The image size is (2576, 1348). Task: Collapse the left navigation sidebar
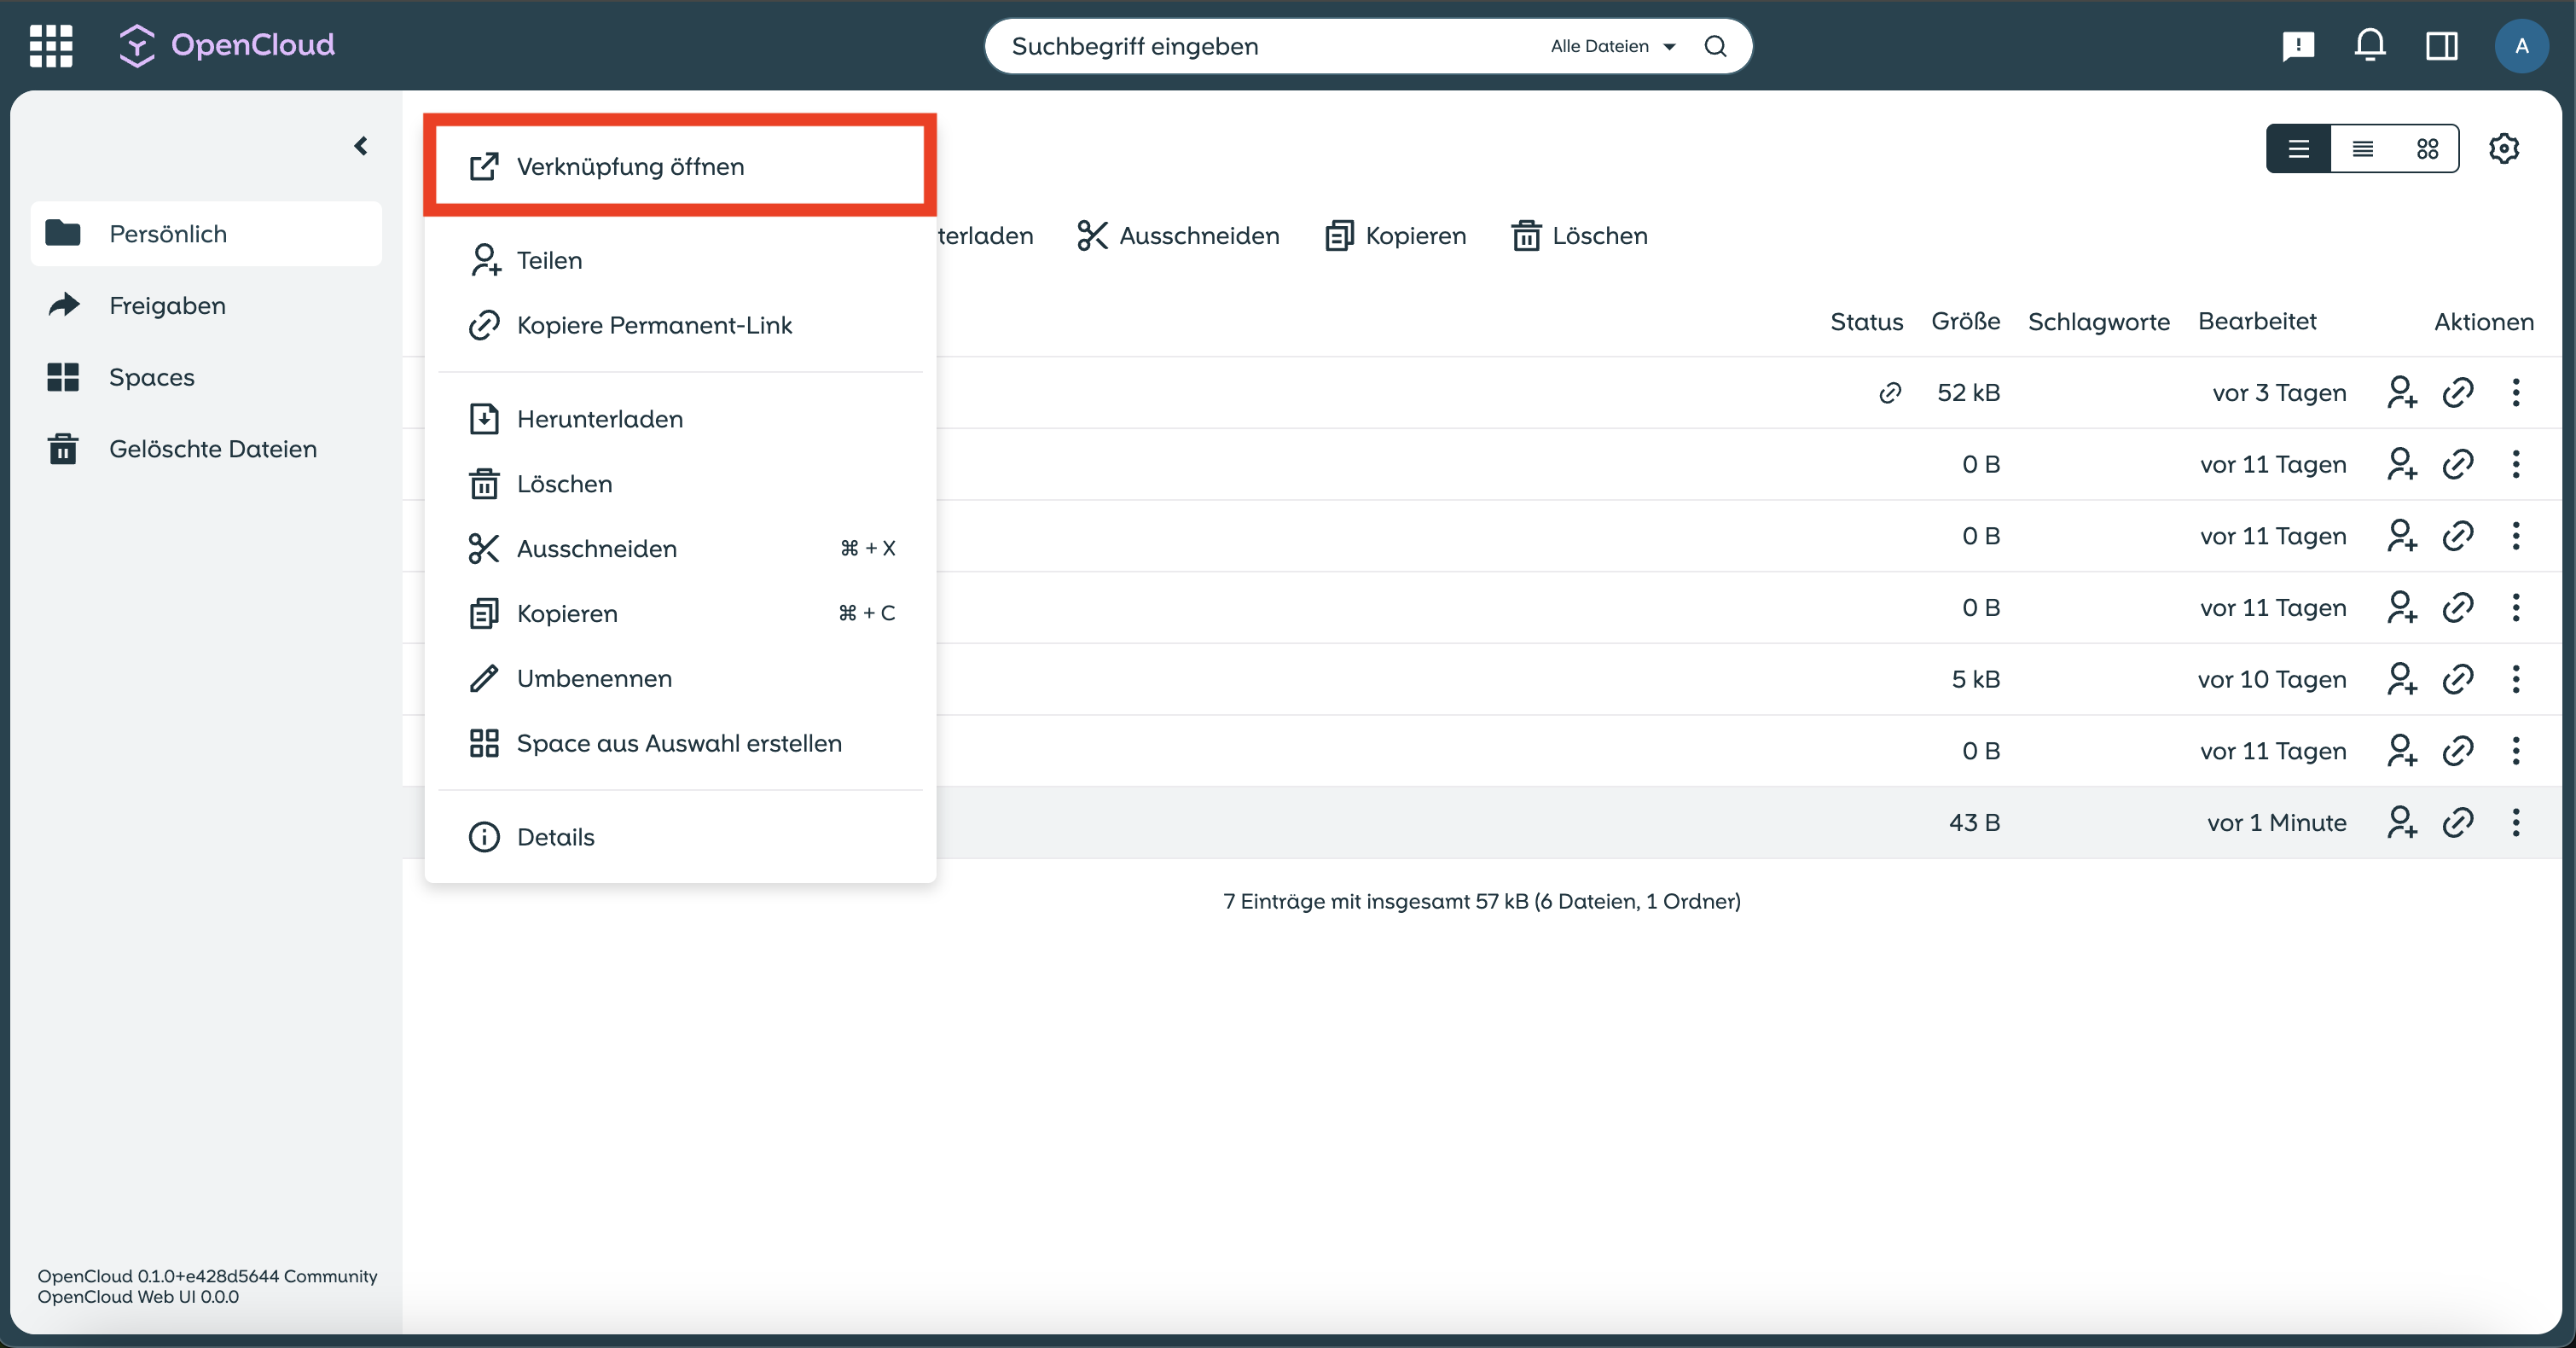[361, 146]
